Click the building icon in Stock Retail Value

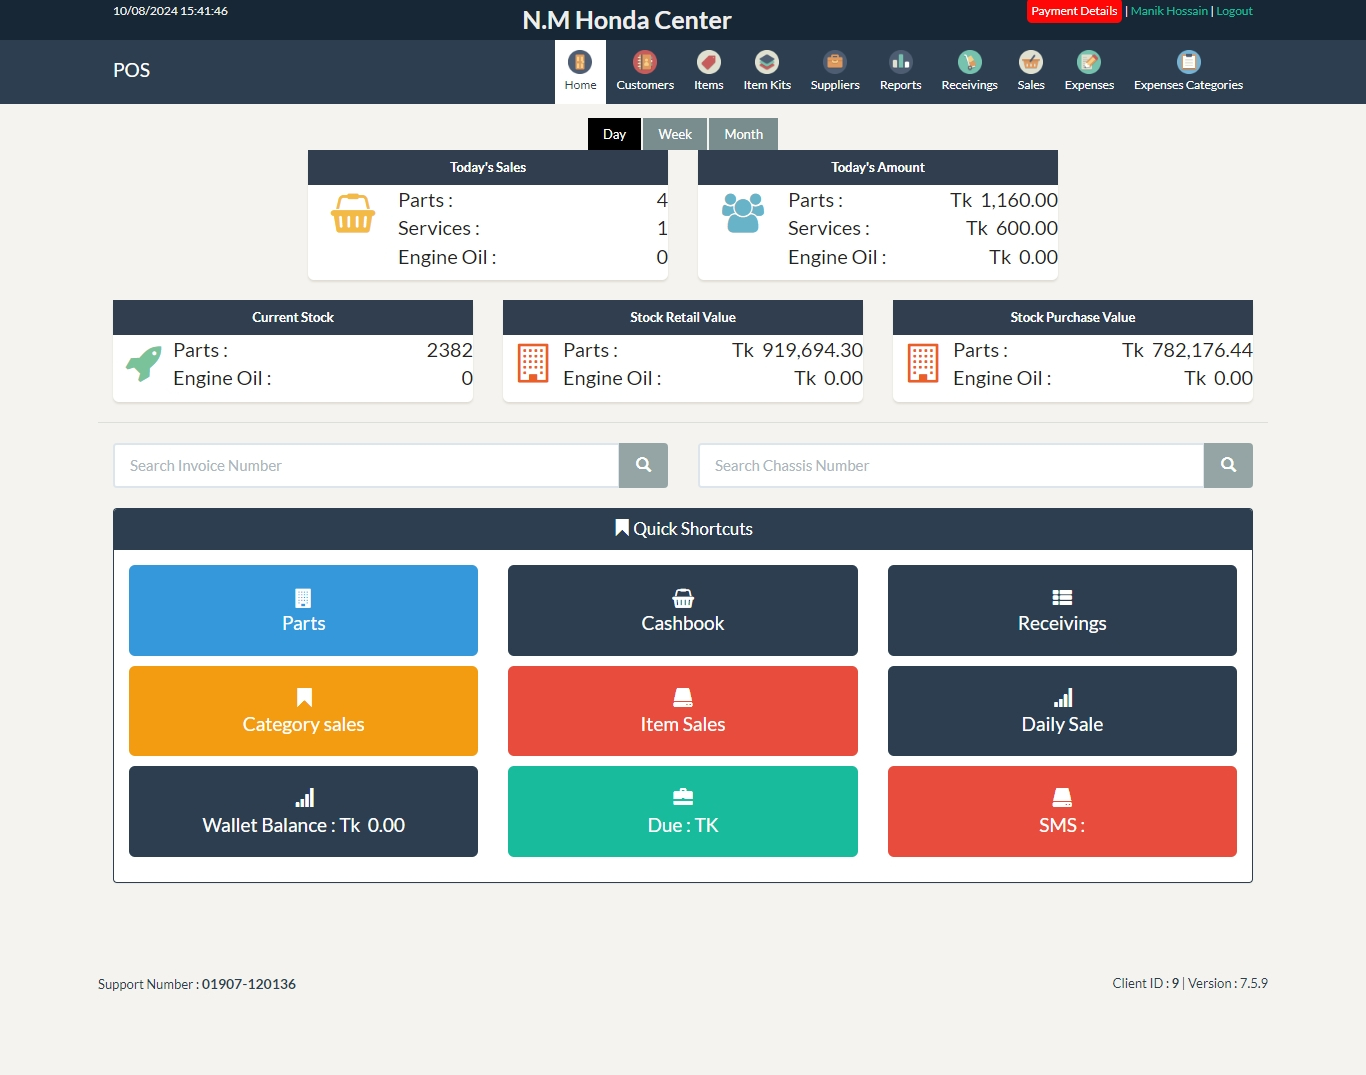point(533,363)
